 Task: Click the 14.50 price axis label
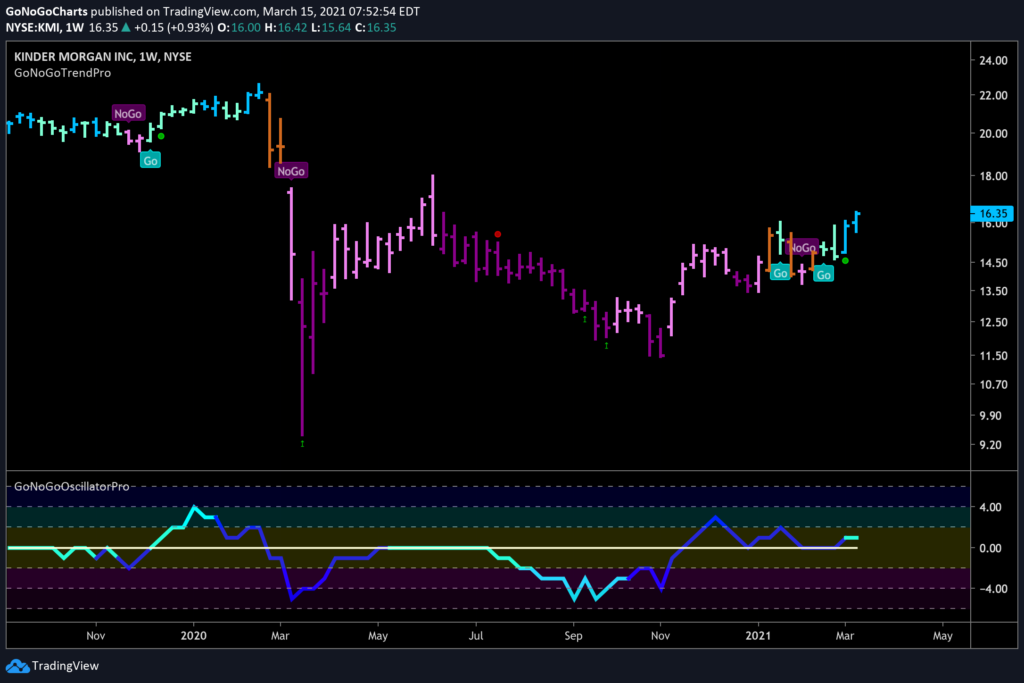[993, 263]
